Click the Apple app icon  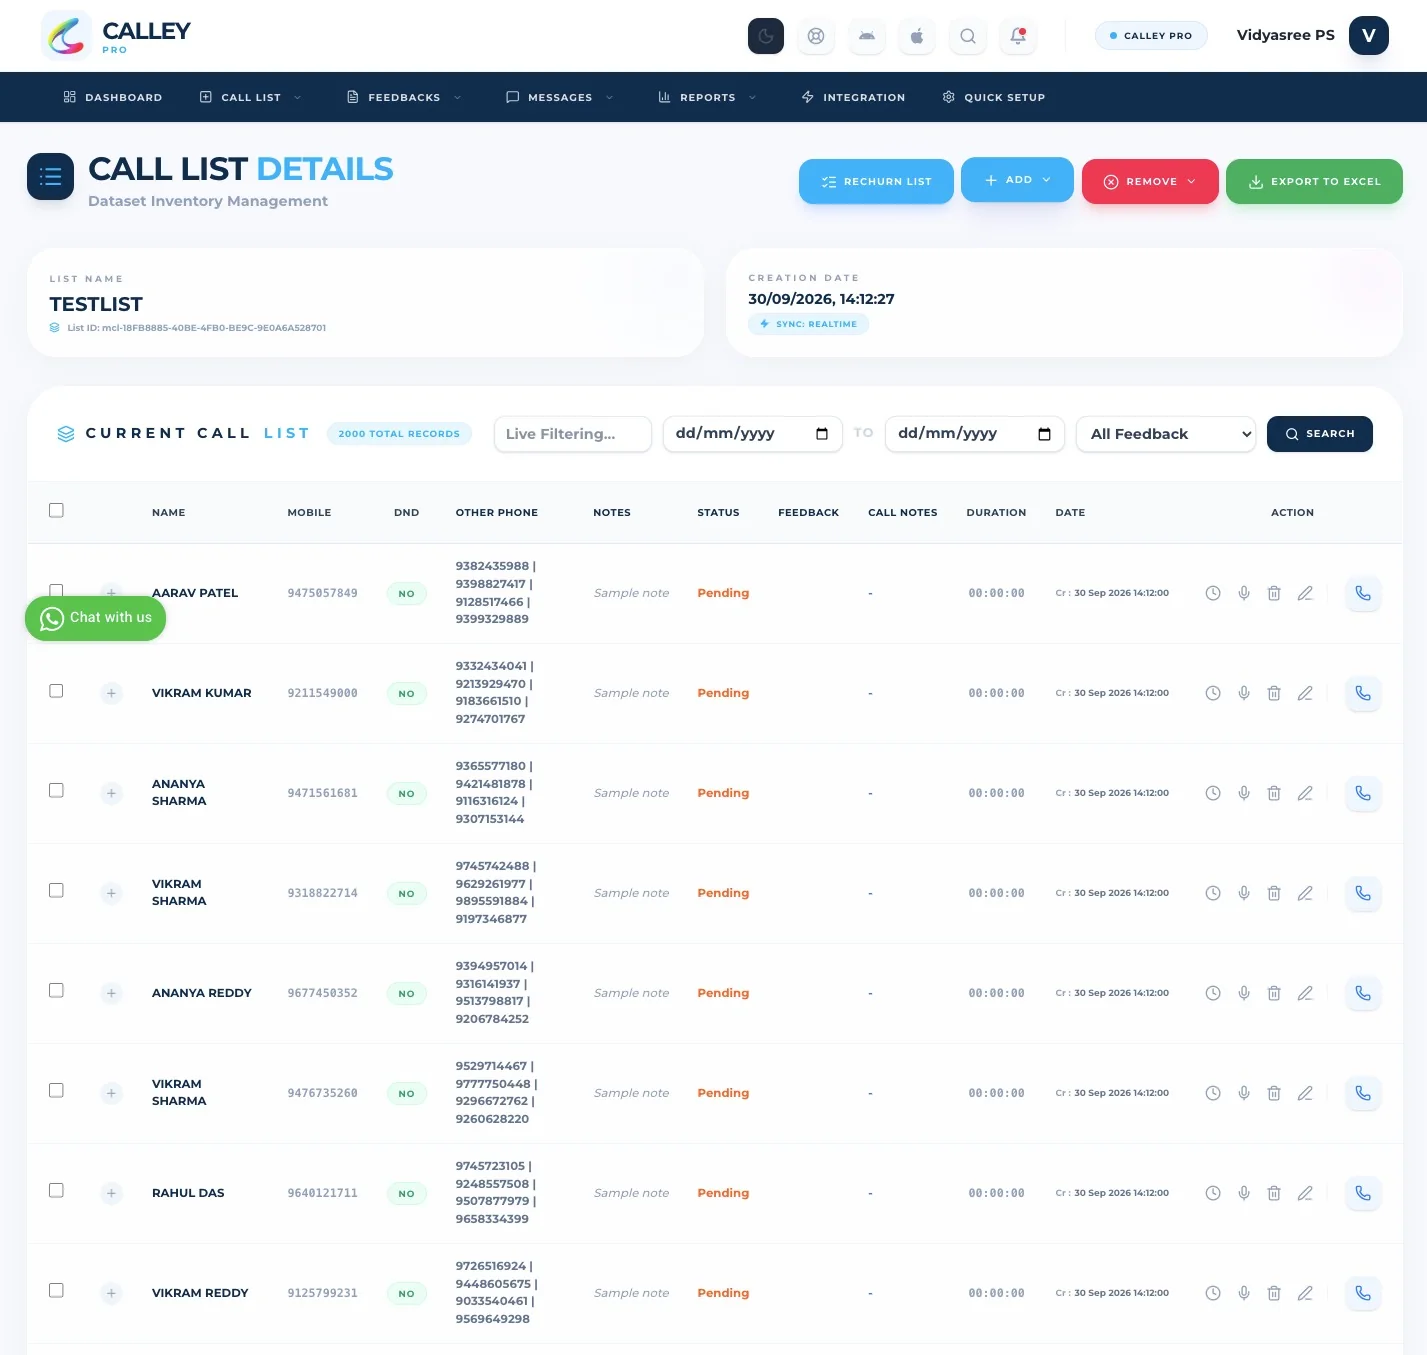[917, 36]
